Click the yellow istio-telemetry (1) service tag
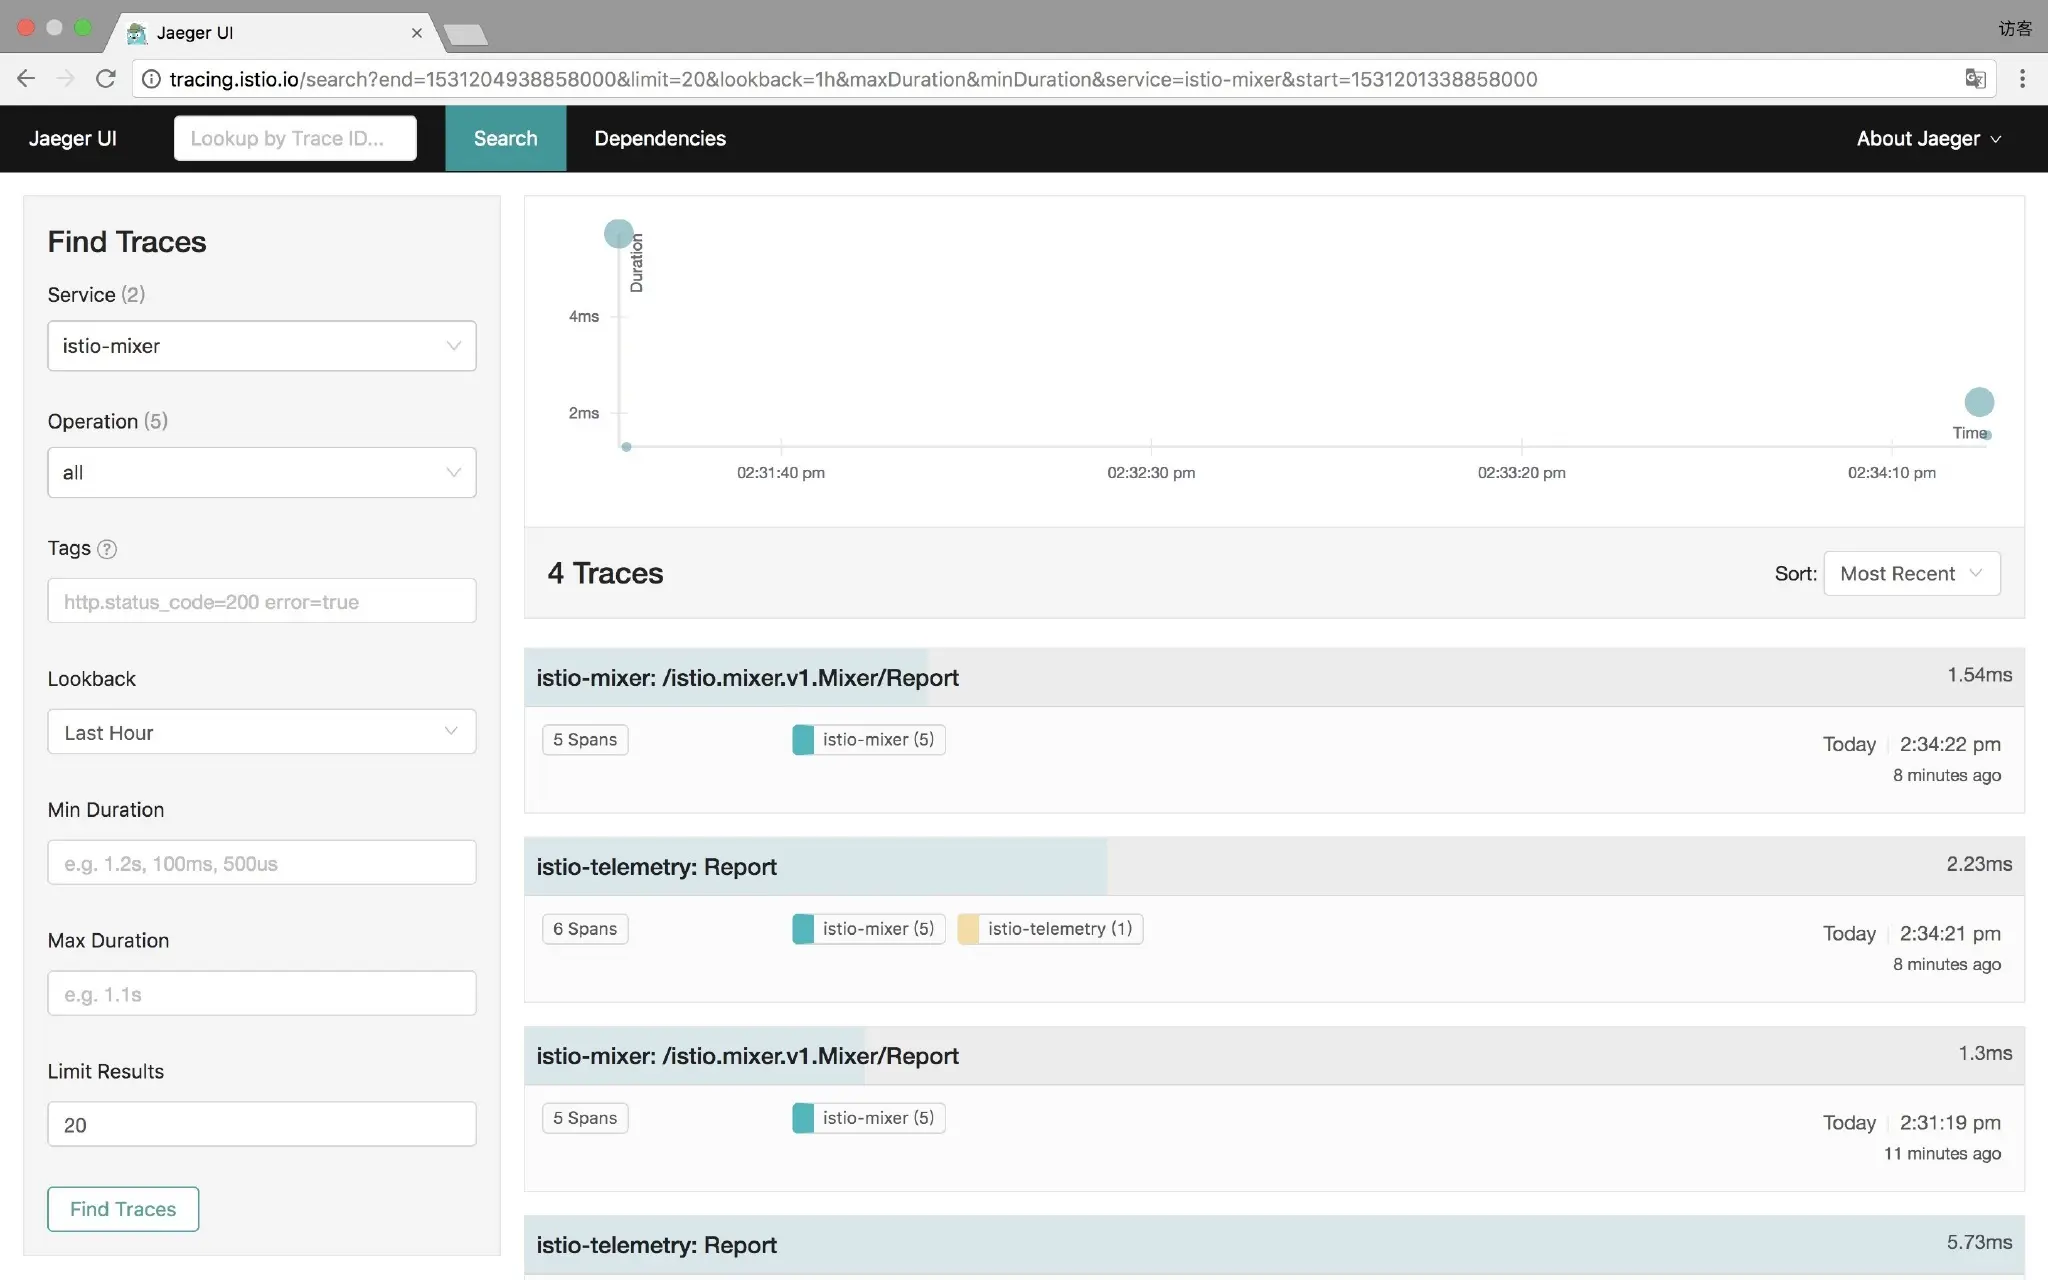 1050,929
